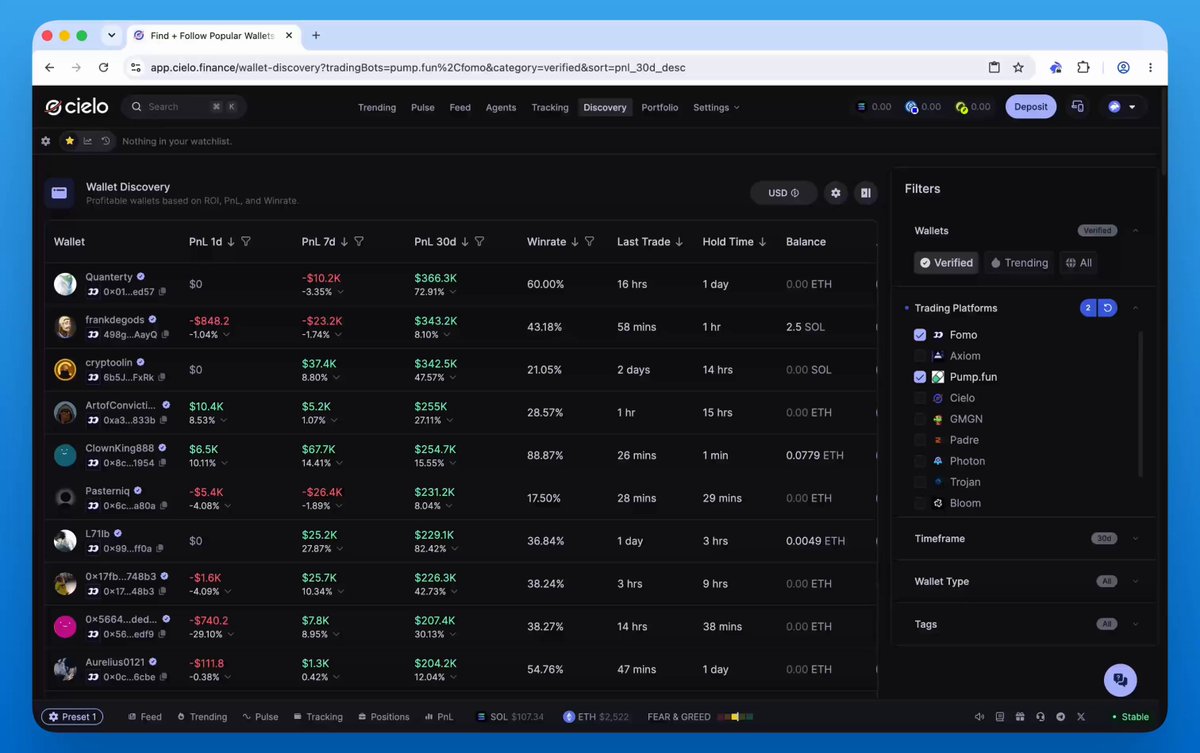The width and height of the screenshot is (1200, 753).
Task: Enable the Axiom trading platform checkbox
Action: point(920,356)
